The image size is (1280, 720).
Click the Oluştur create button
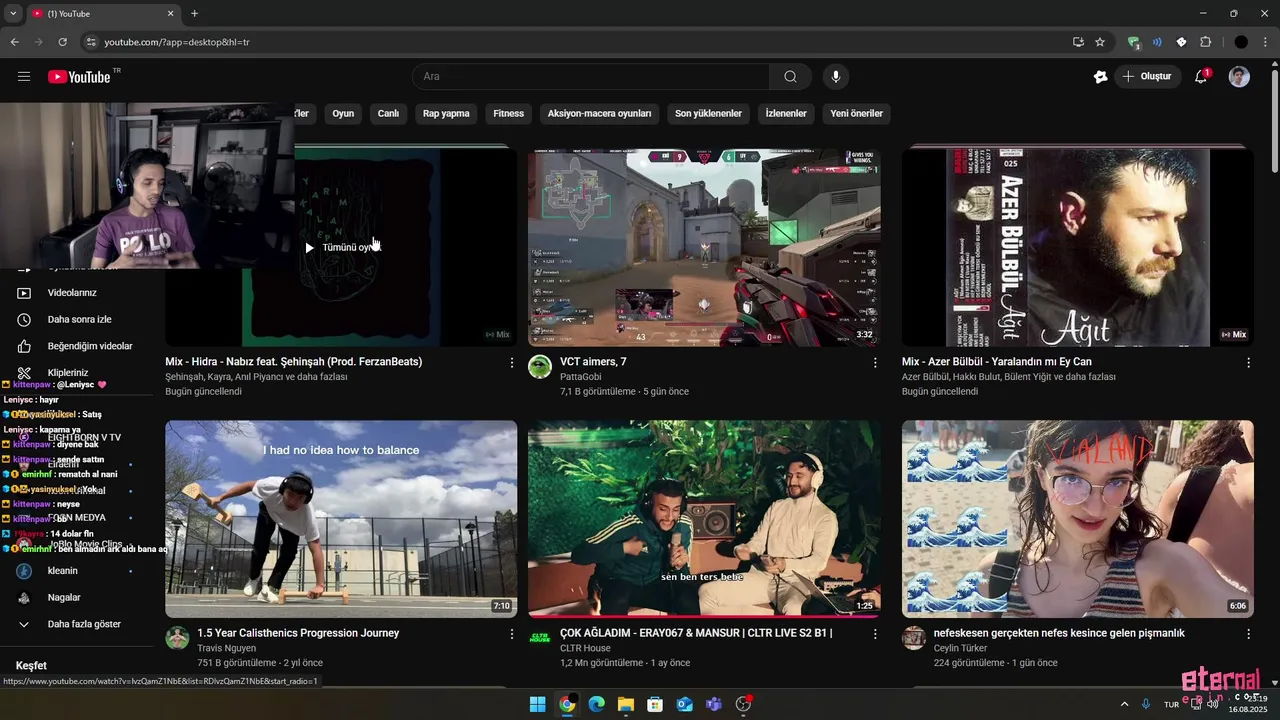coord(1148,77)
